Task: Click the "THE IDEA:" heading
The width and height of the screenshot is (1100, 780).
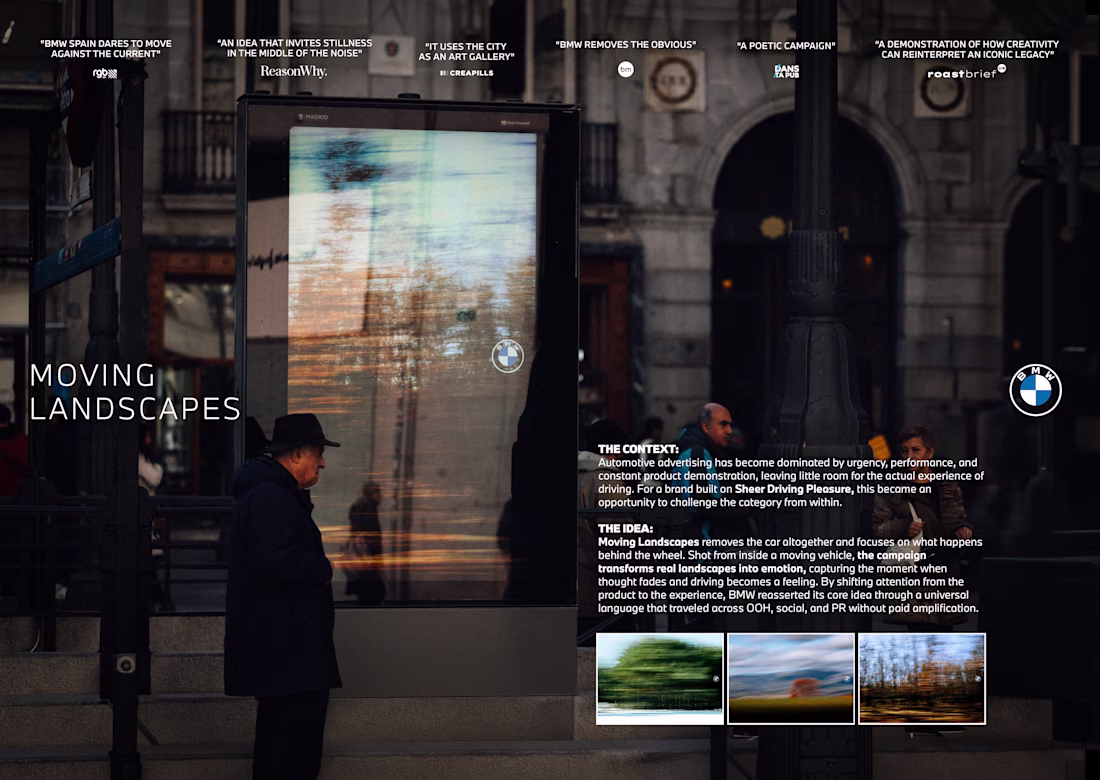Action: [x=625, y=528]
